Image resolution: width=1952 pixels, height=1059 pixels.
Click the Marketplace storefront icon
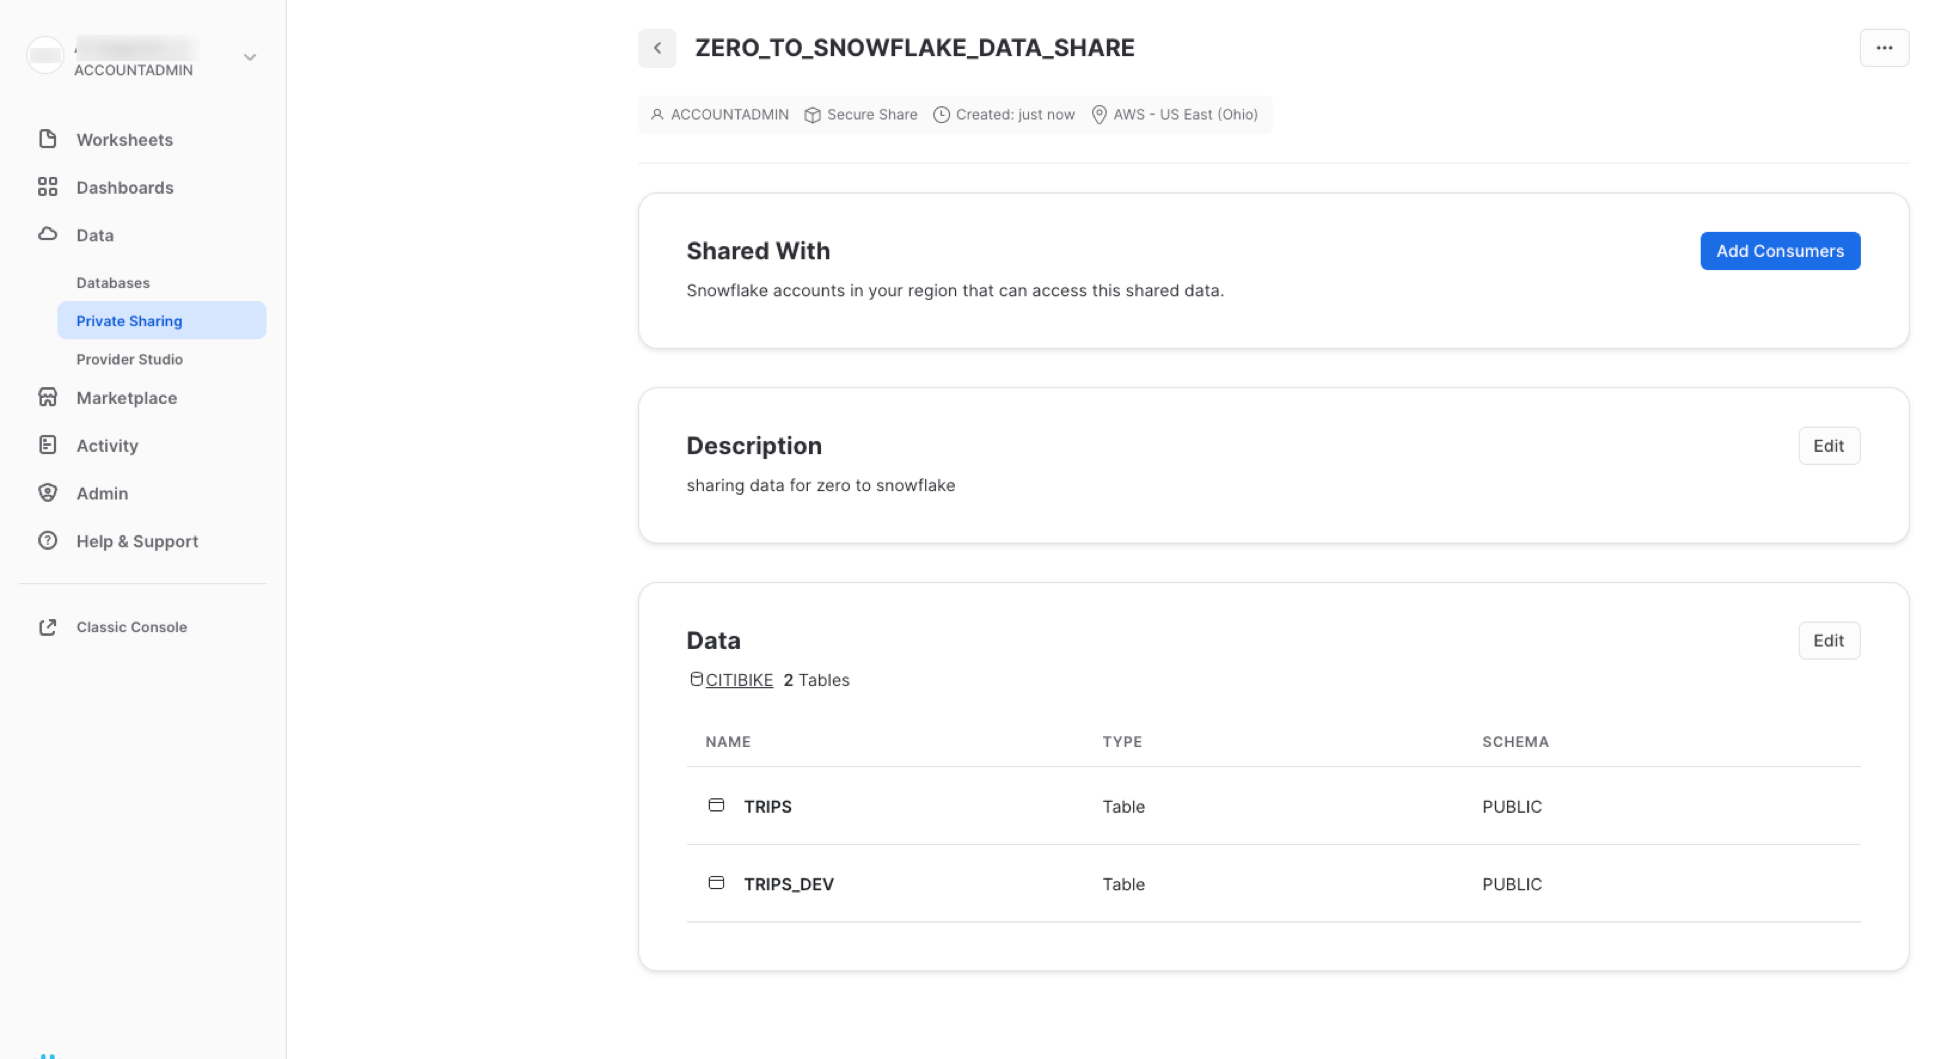tap(47, 397)
